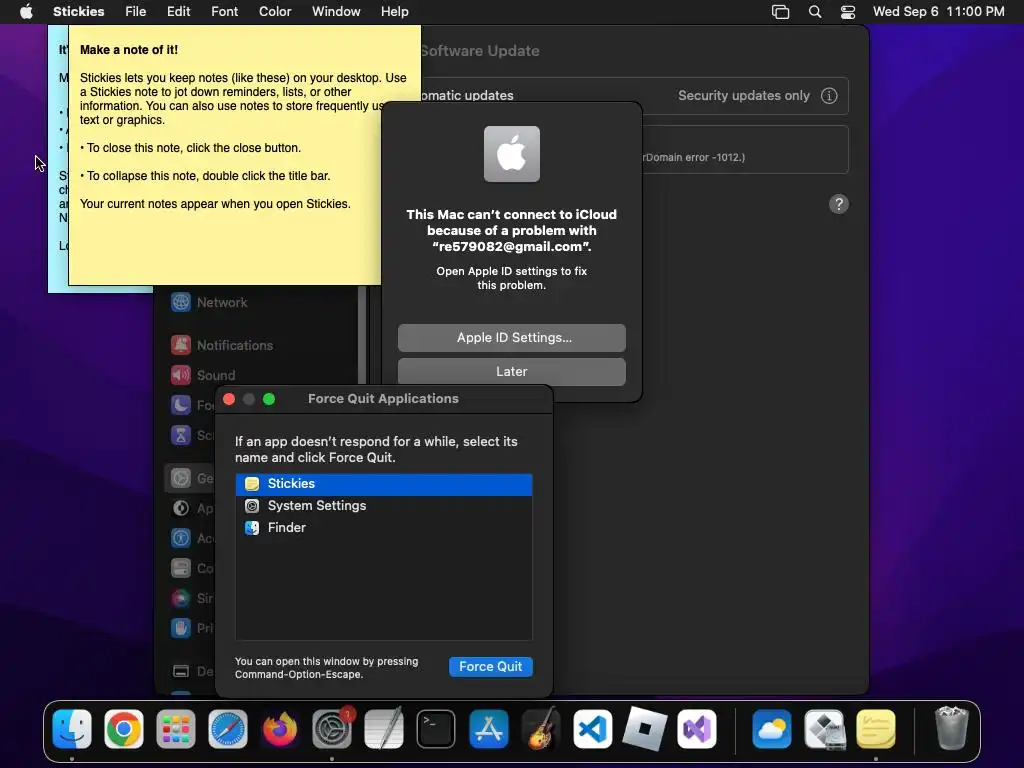The image size is (1024, 768).
Task: Open the Apple menu
Action: [x=26, y=11]
